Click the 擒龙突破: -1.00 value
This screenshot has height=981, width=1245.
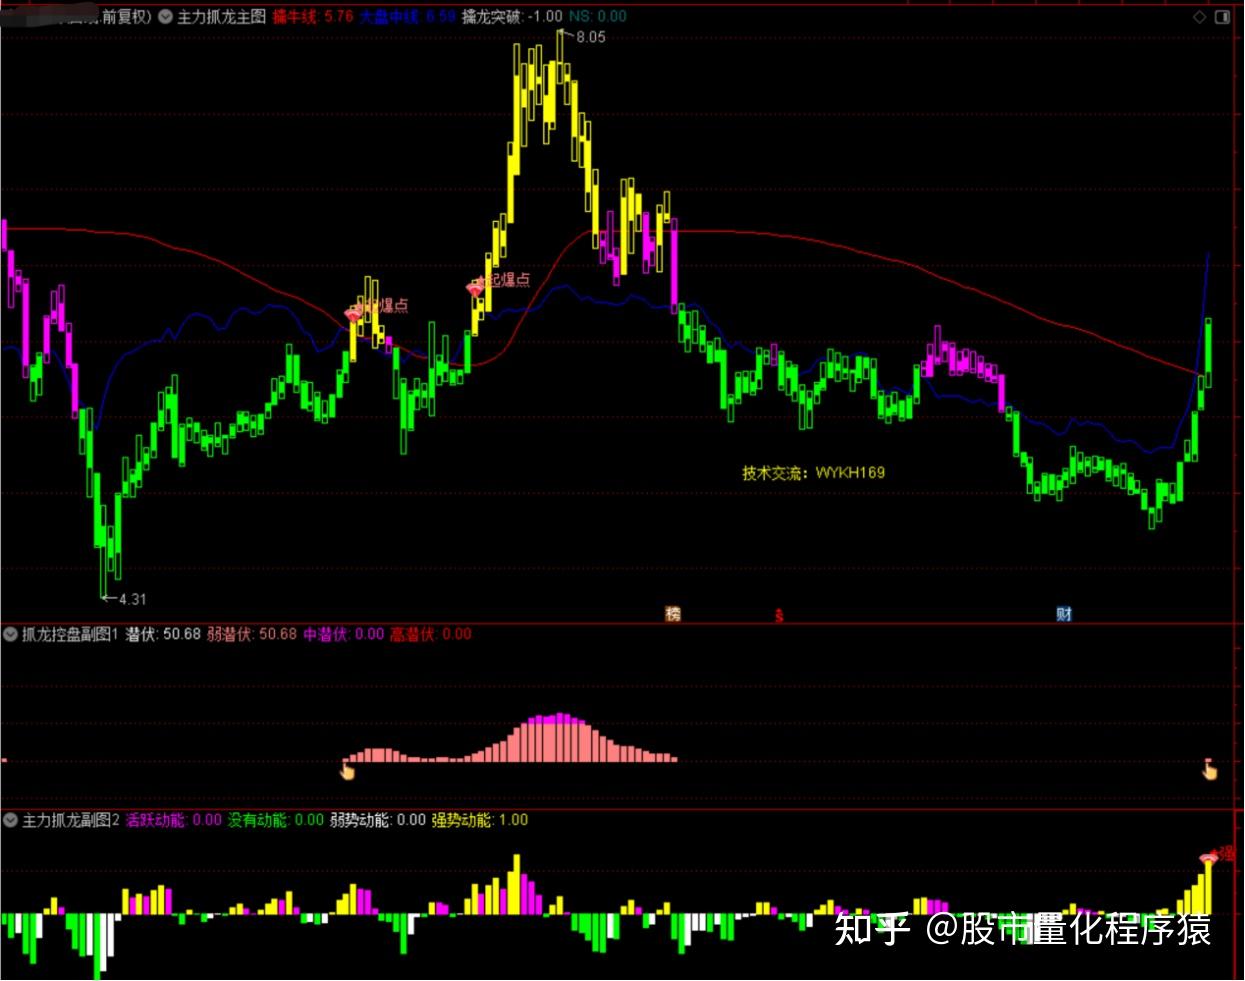[512, 16]
